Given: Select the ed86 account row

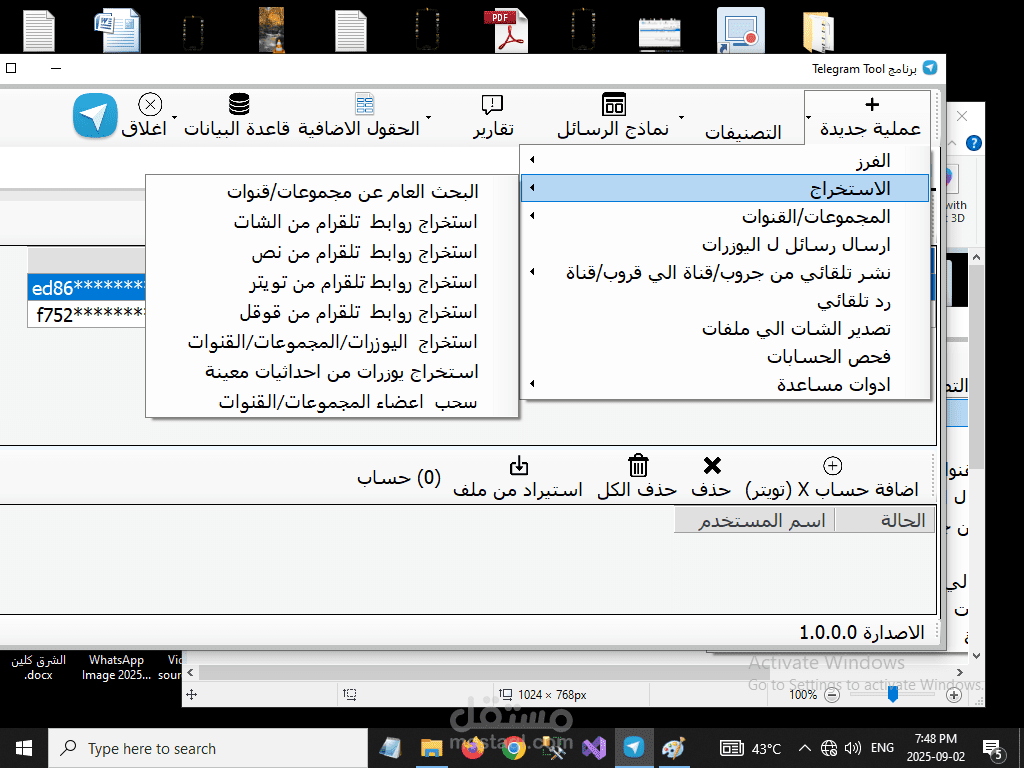Looking at the screenshot, I should pyautogui.click(x=87, y=287).
